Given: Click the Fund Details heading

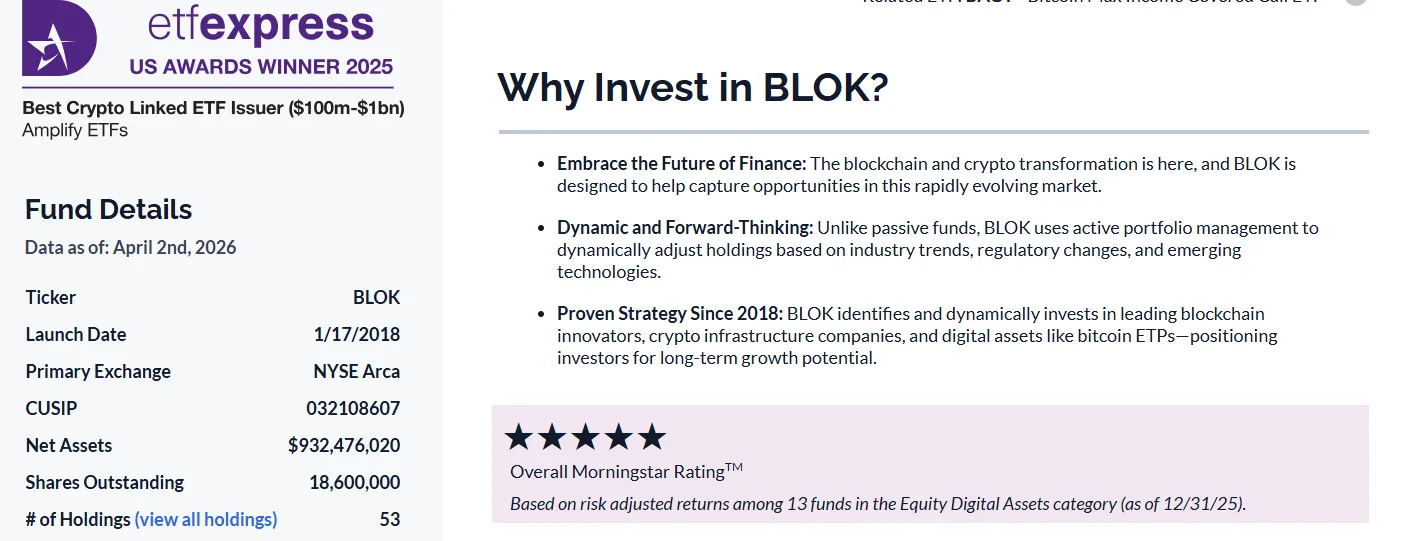Looking at the screenshot, I should click(x=108, y=210).
